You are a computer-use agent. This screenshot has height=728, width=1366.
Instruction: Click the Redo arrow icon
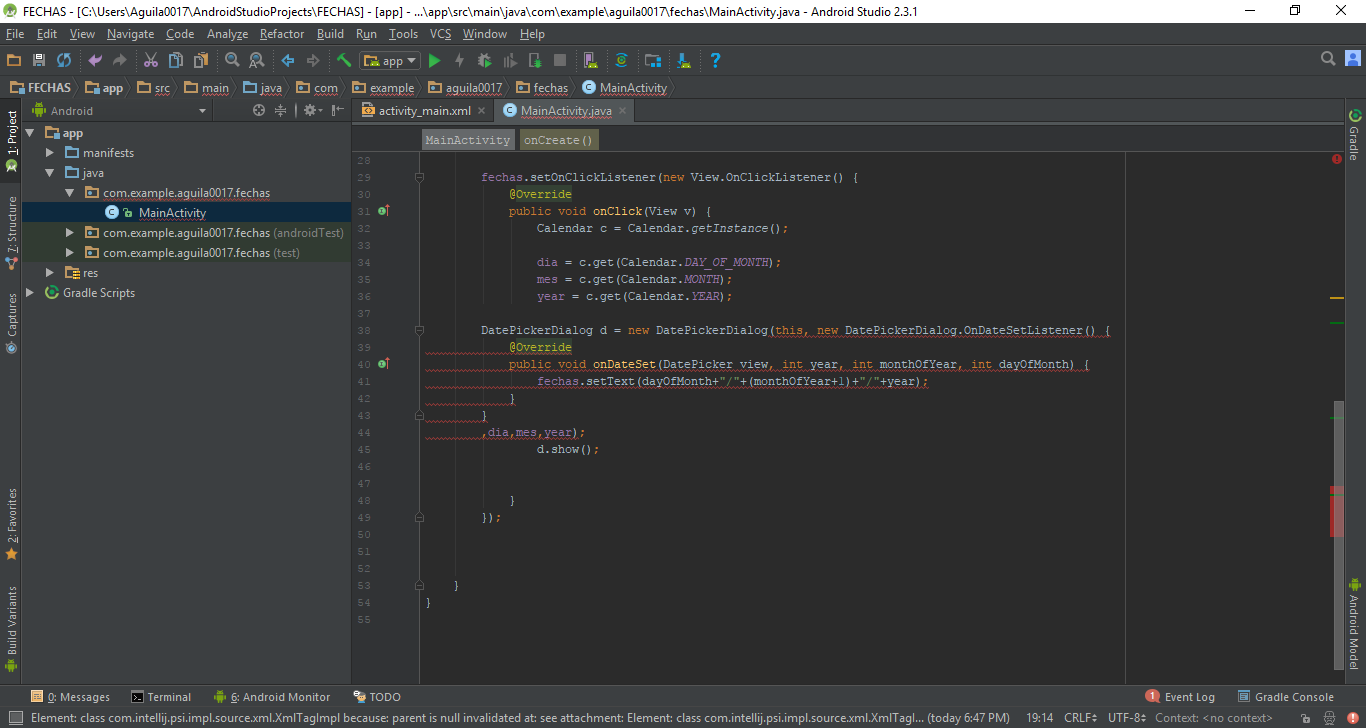coord(120,61)
